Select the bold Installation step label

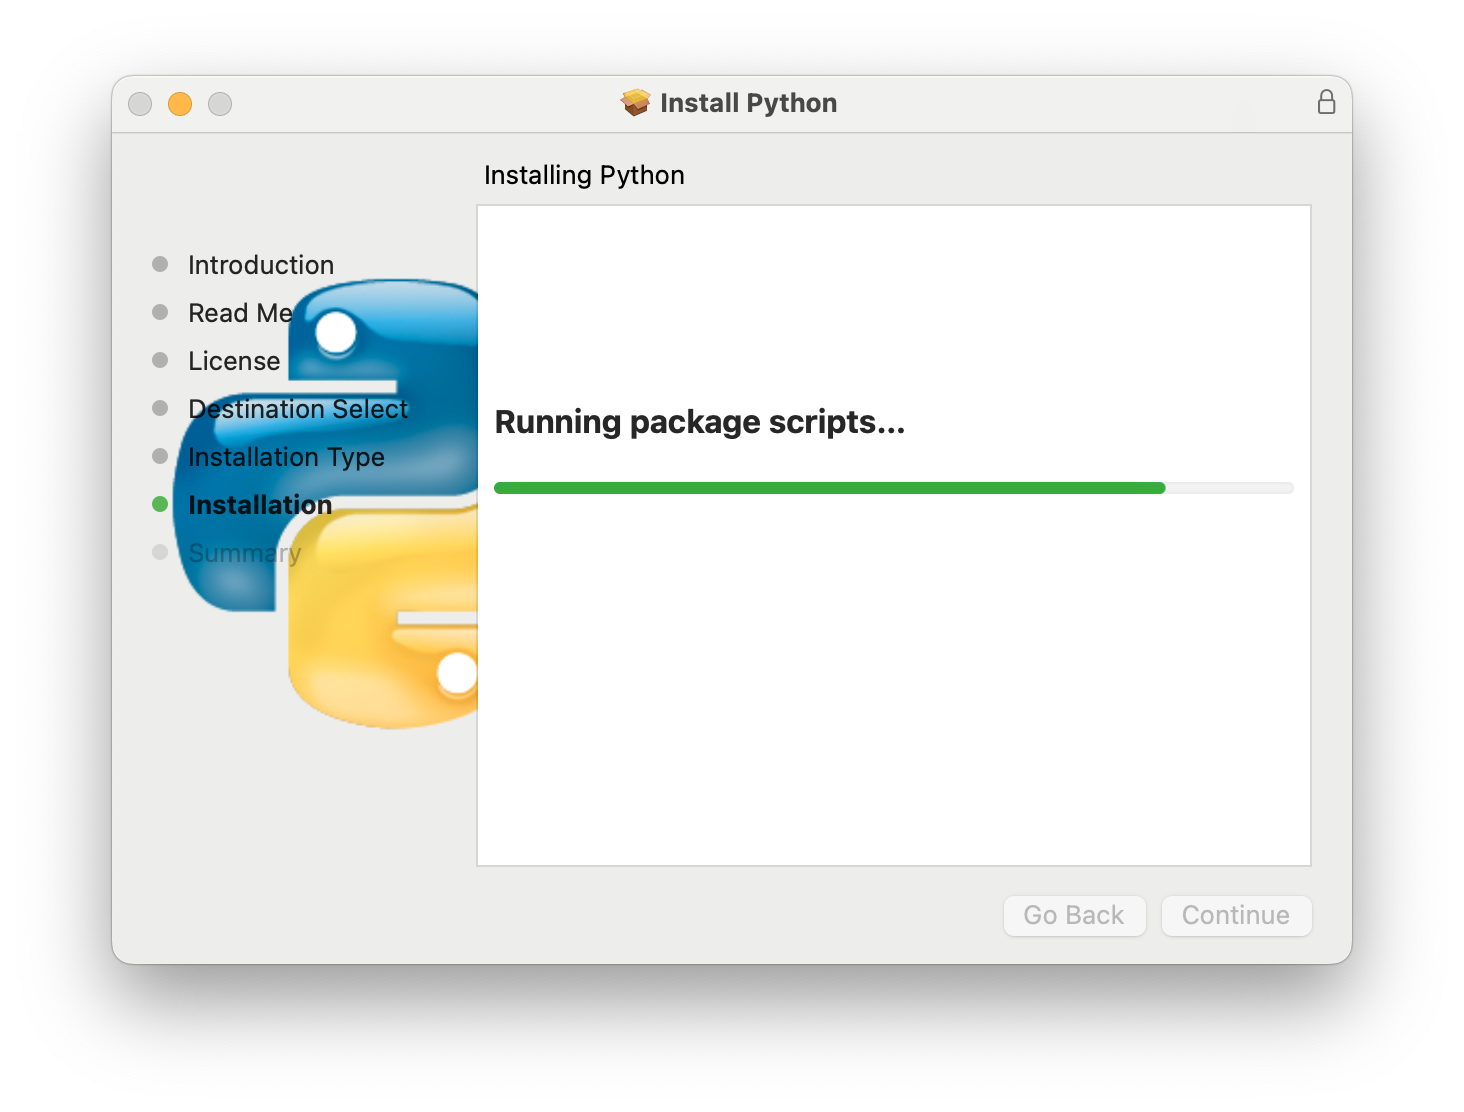coord(260,505)
